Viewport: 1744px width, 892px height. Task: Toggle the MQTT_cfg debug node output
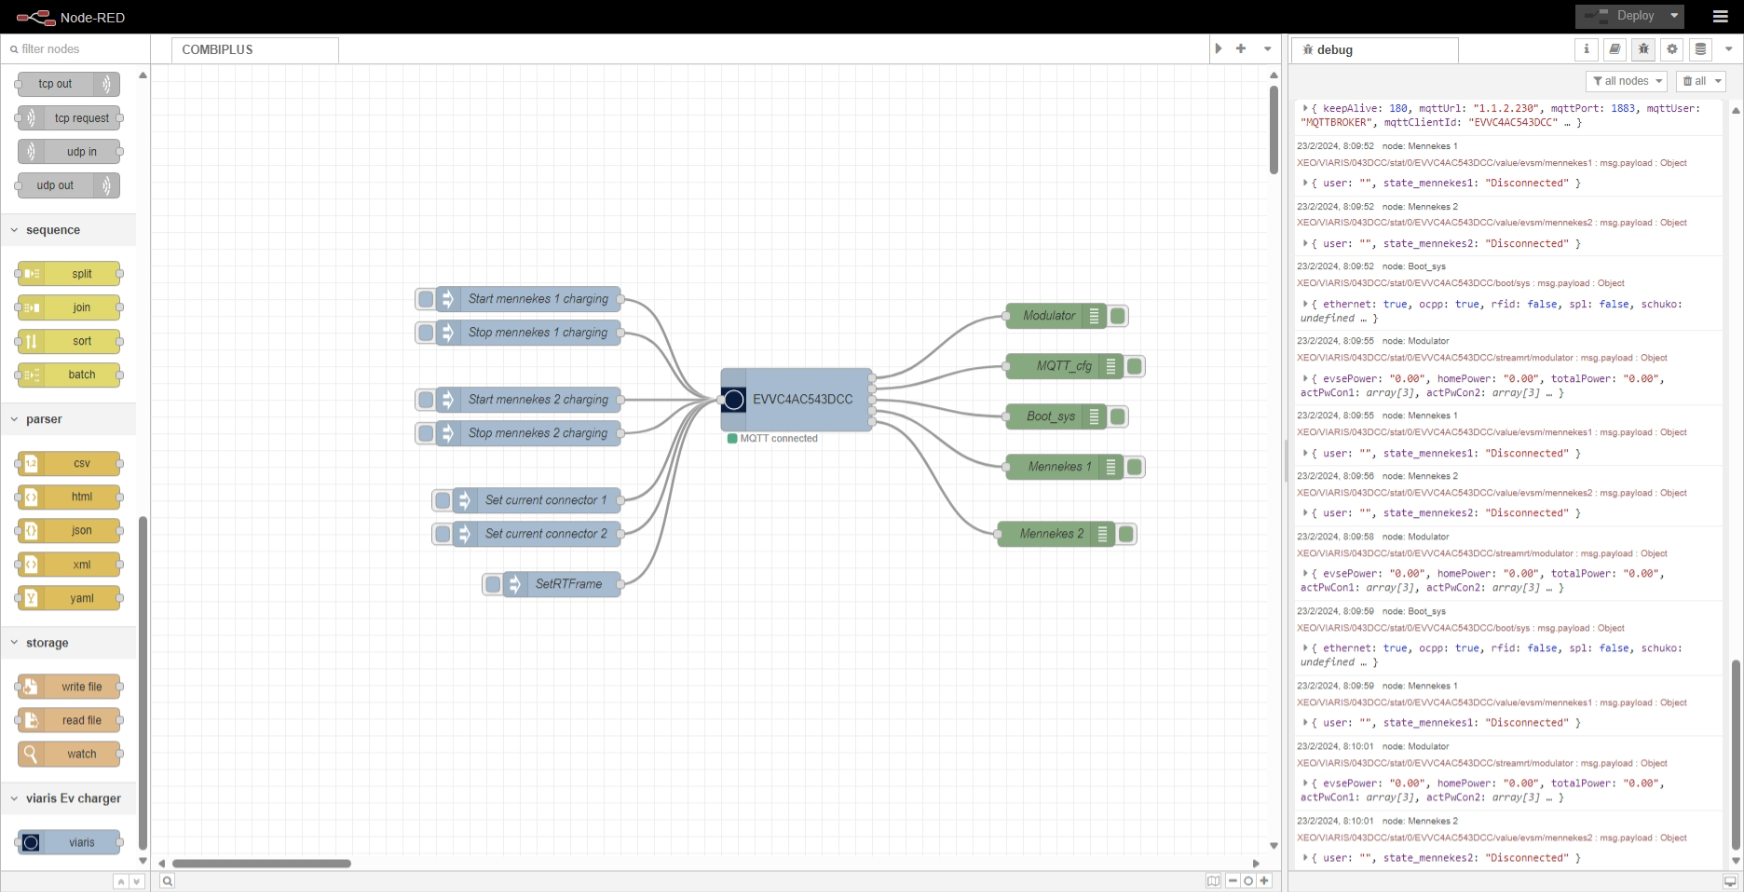coord(1134,366)
